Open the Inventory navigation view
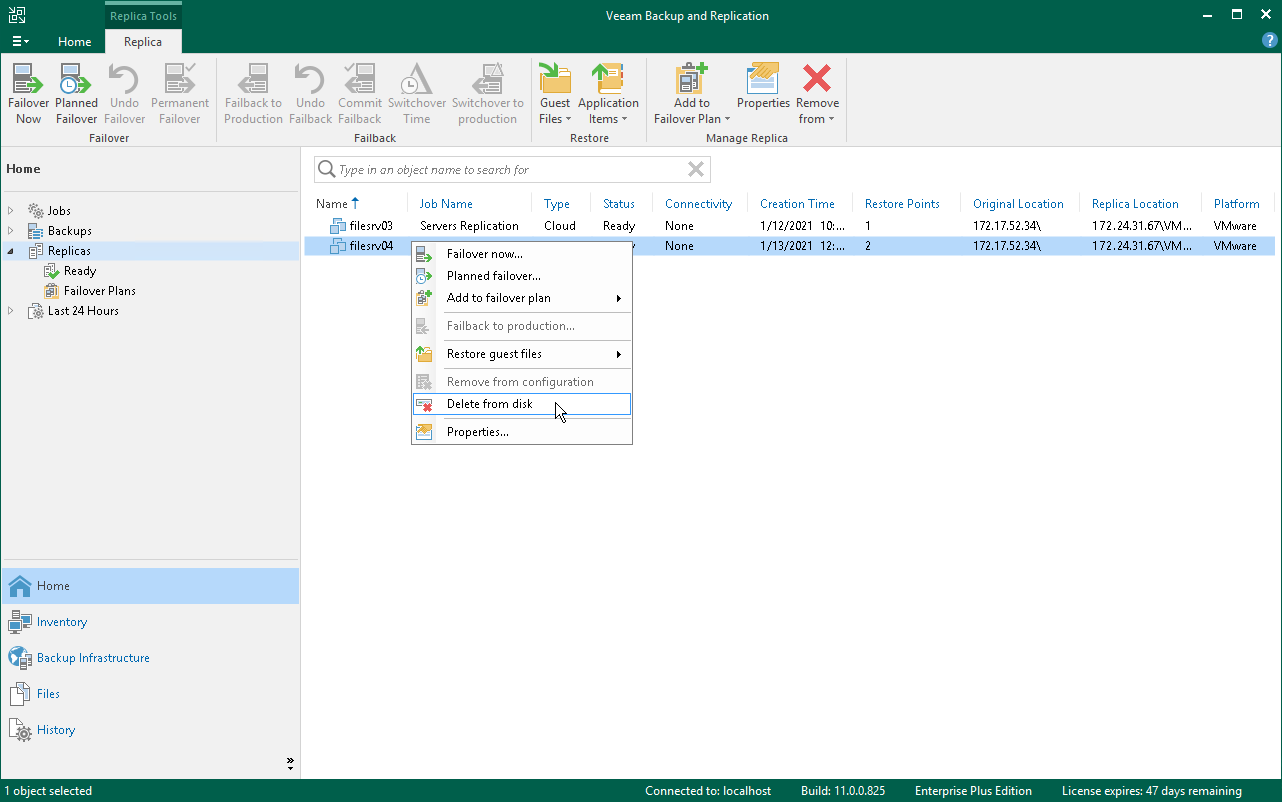Image resolution: width=1282 pixels, height=802 pixels. click(150, 622)
